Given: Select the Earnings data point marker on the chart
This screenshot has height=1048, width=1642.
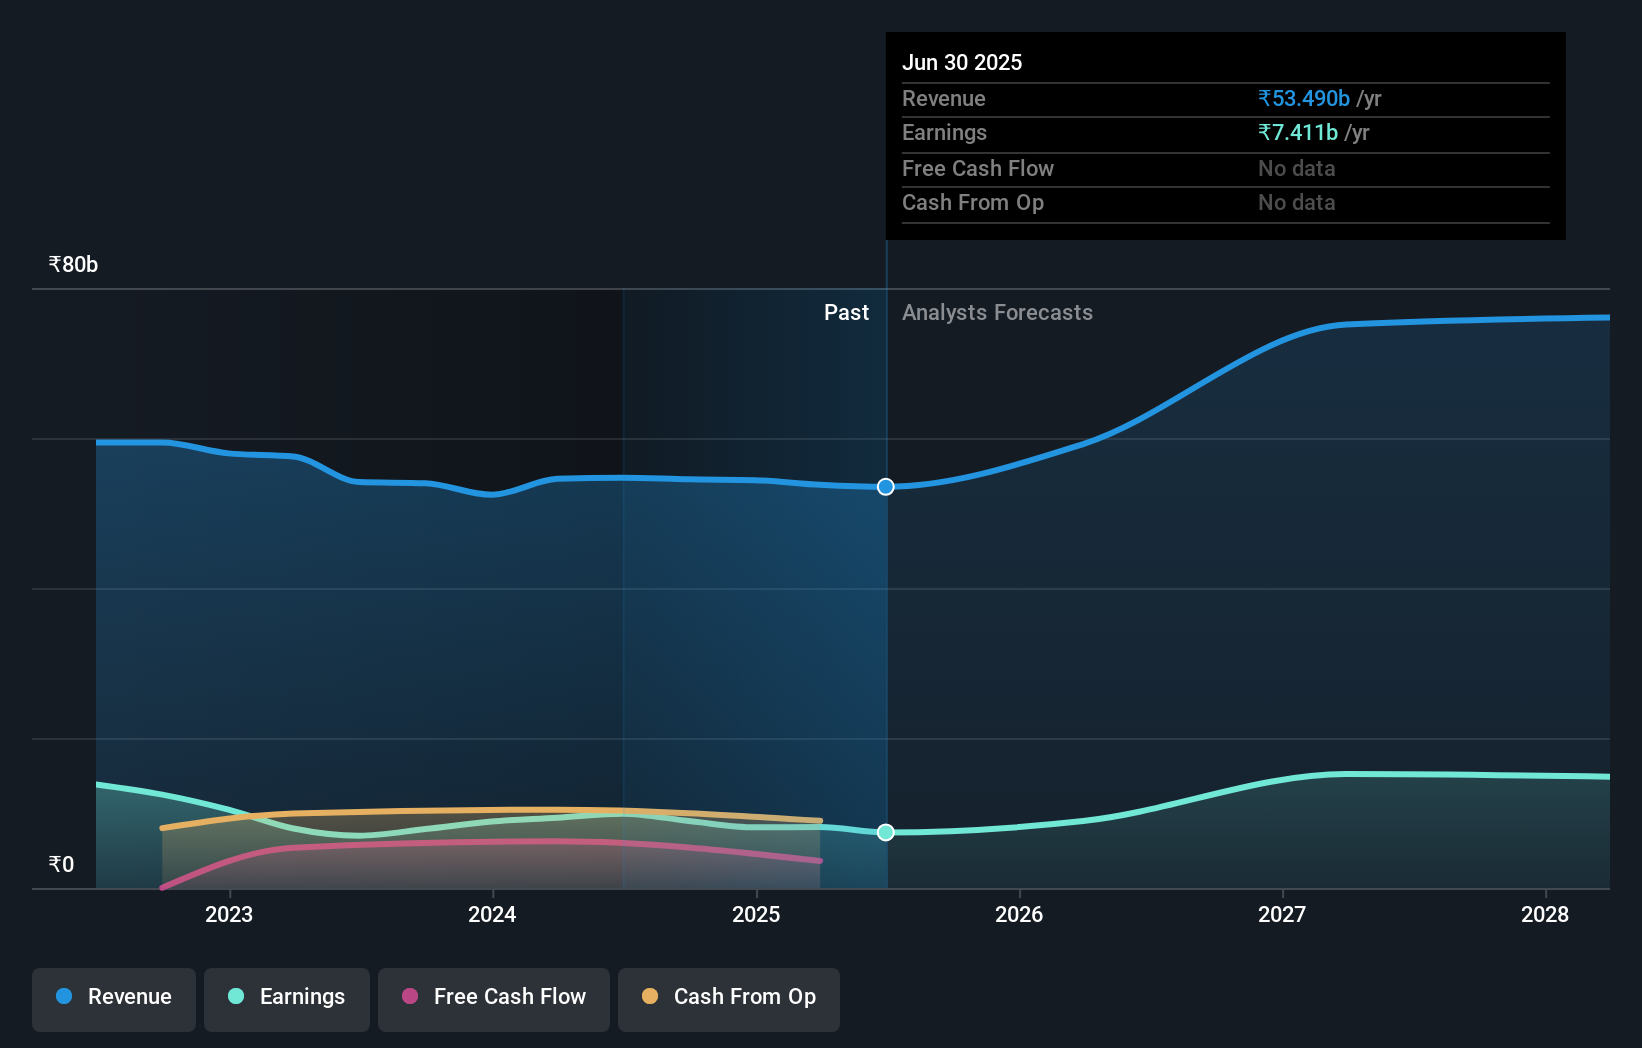Looking at the screenshot, I should (885, 832).
